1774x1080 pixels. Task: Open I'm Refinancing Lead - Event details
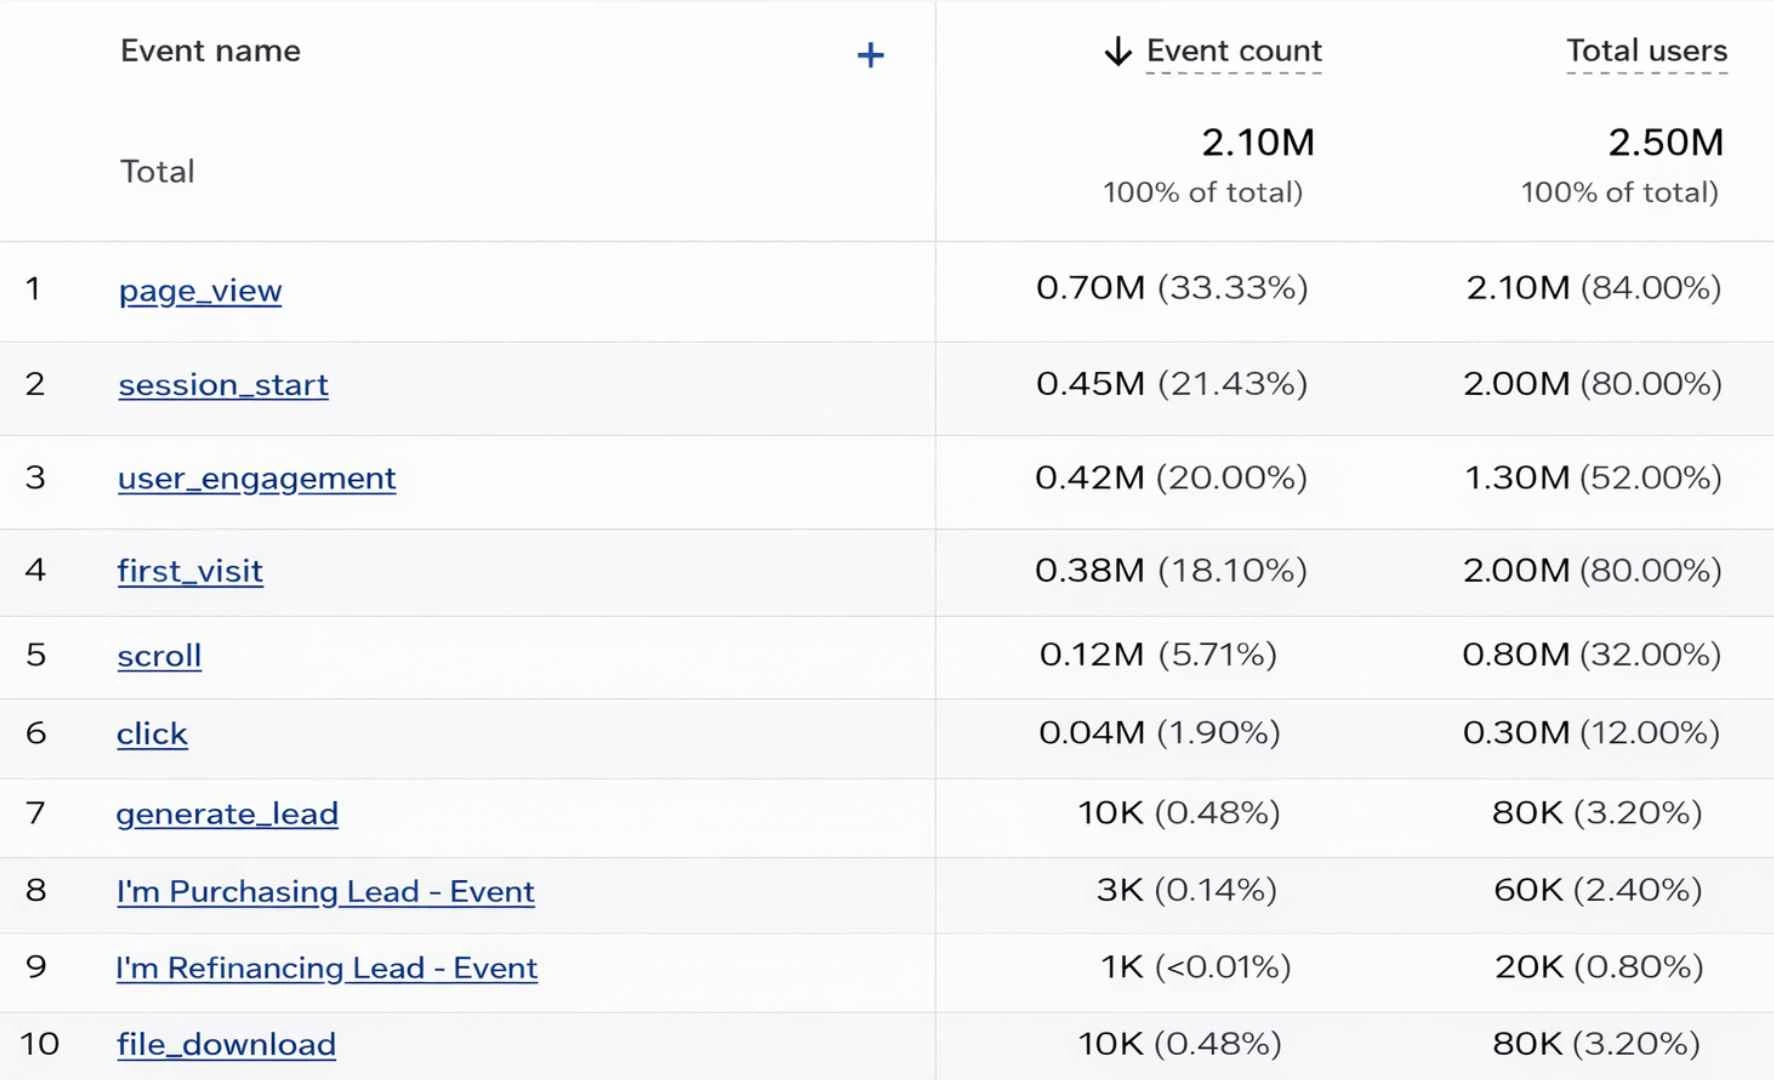click(x=327, y=968)
